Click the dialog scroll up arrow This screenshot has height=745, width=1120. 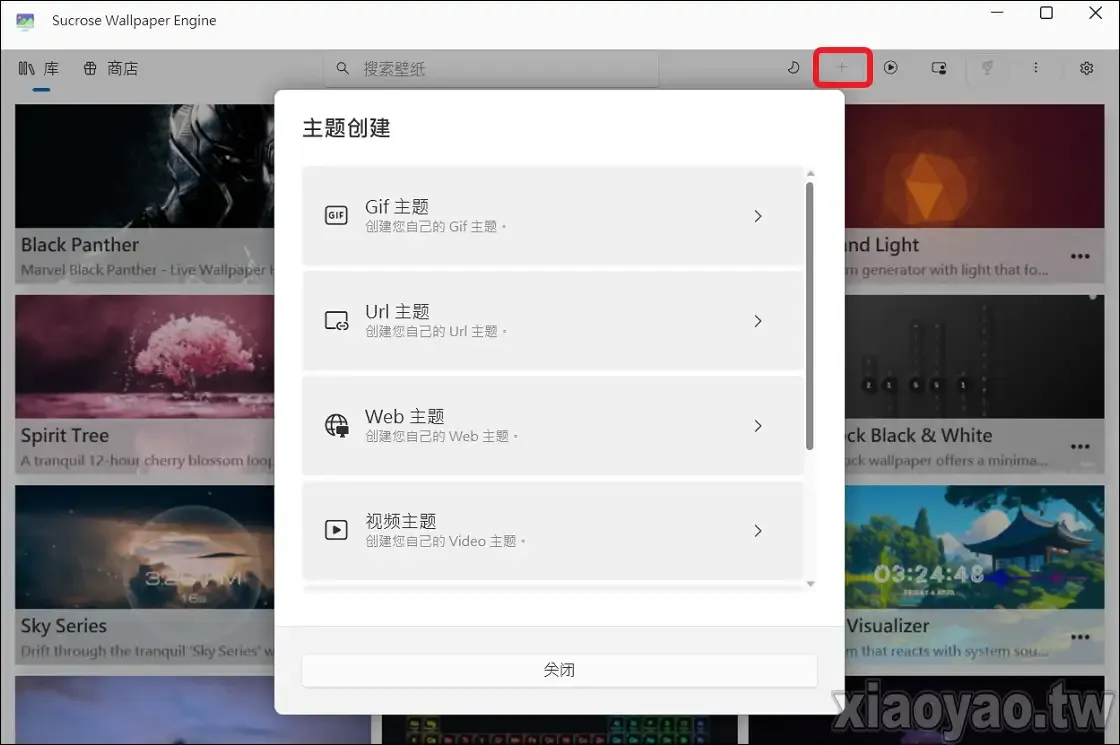pos(810,174)
